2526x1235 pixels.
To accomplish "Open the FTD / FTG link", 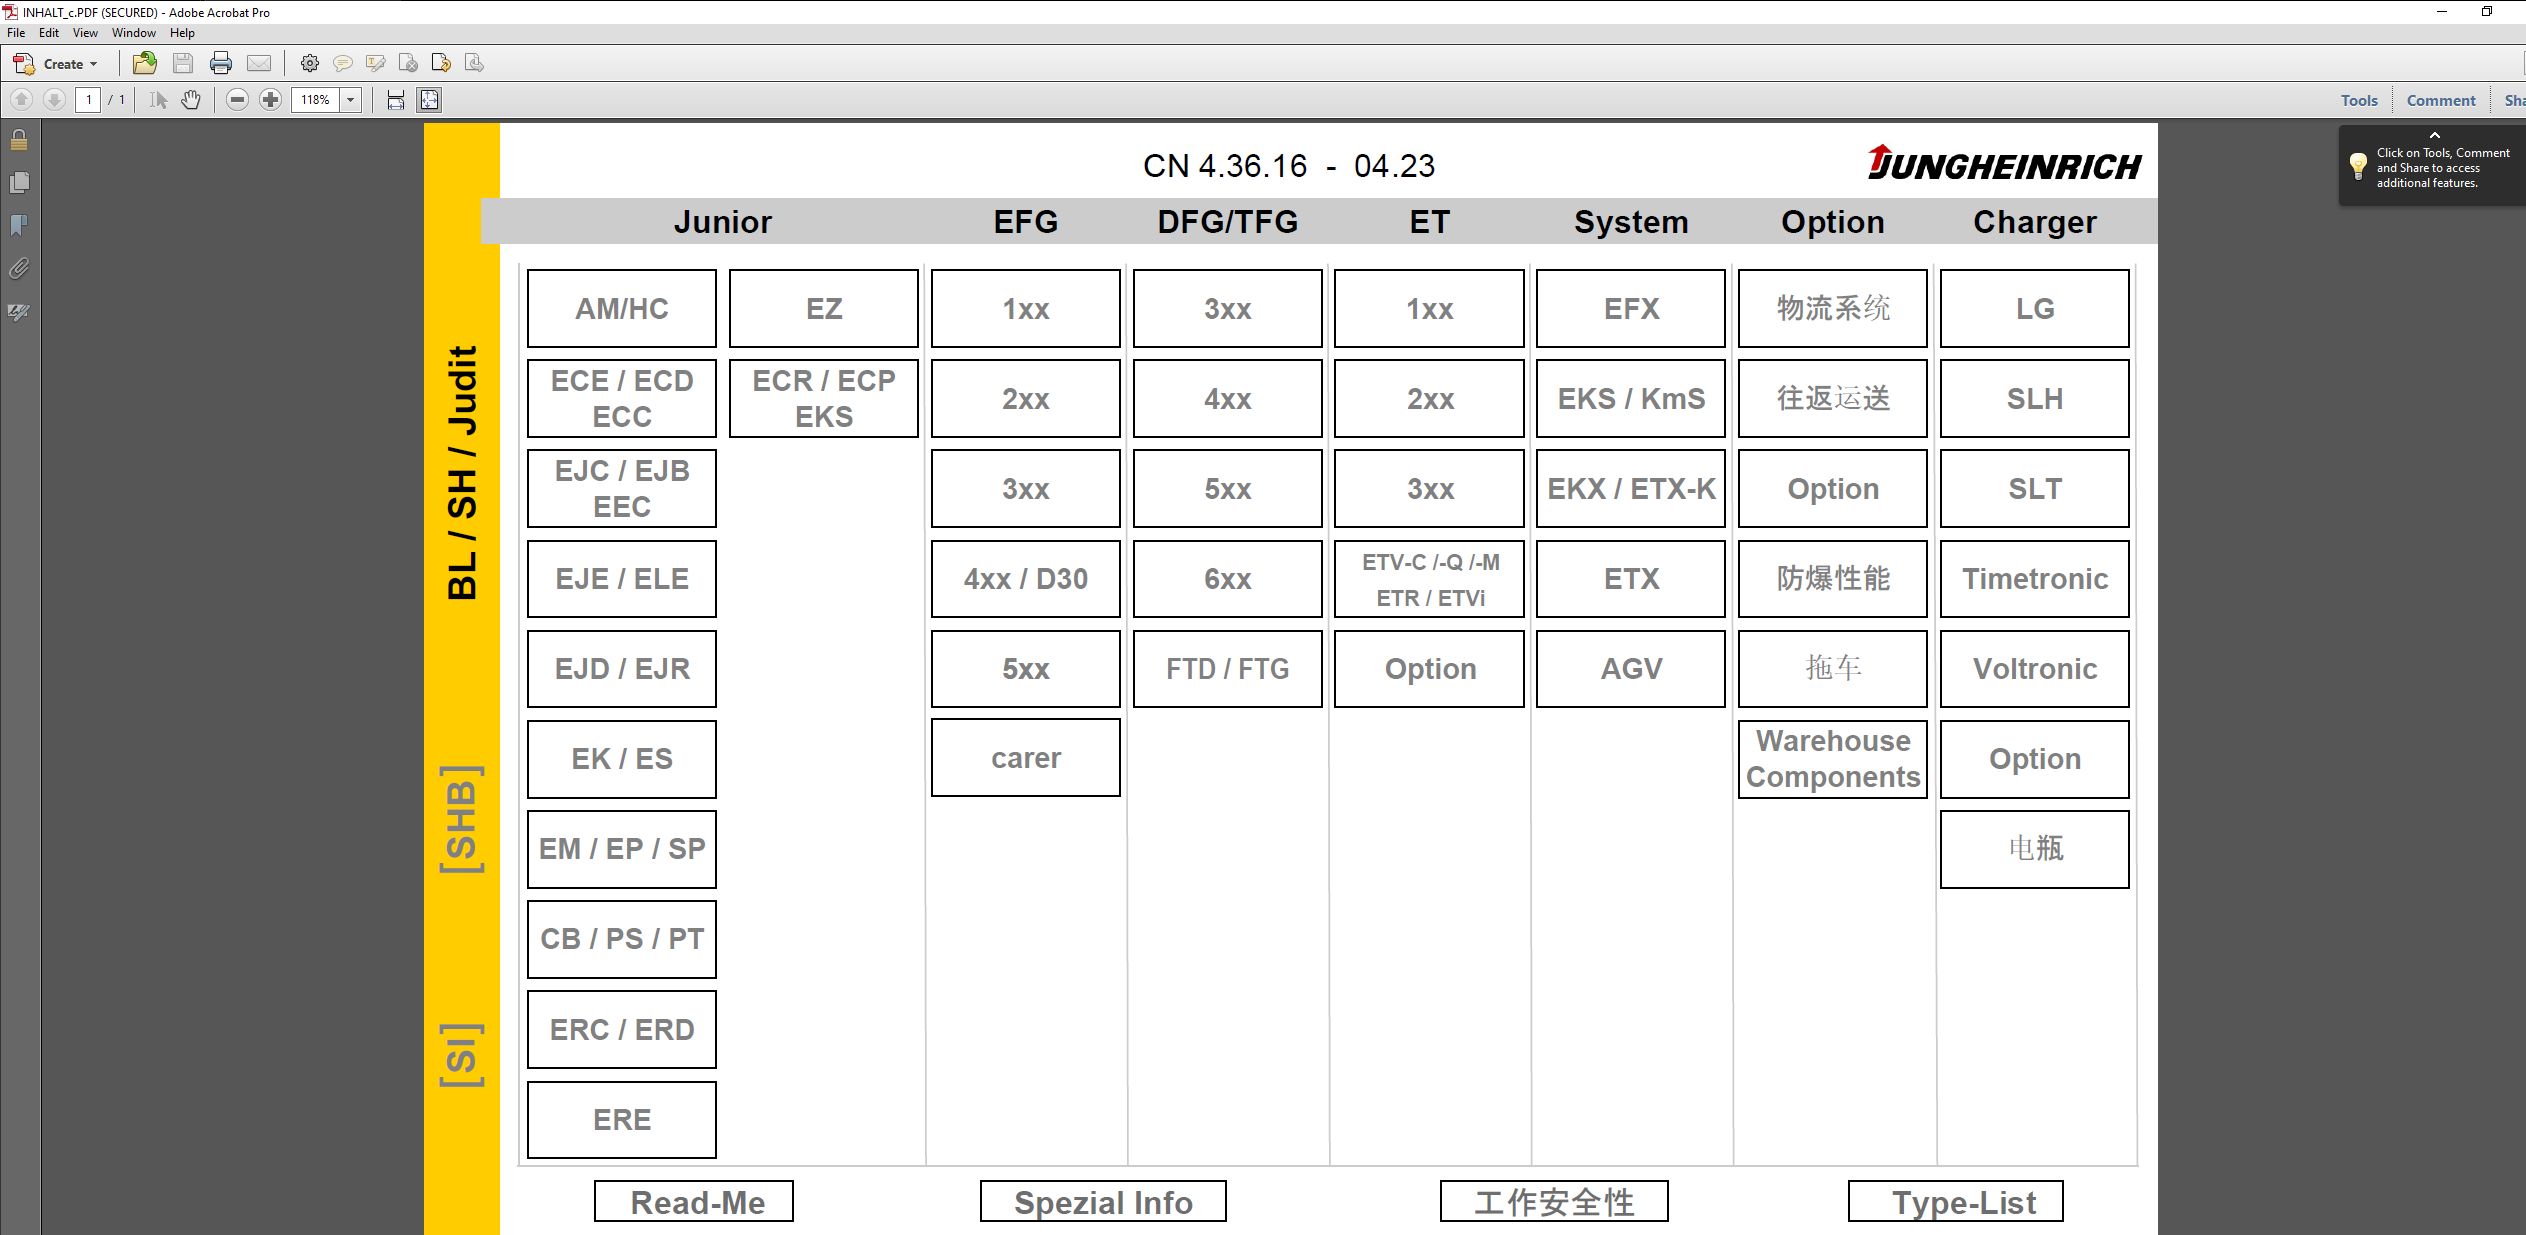I will tap(1228, 668).
